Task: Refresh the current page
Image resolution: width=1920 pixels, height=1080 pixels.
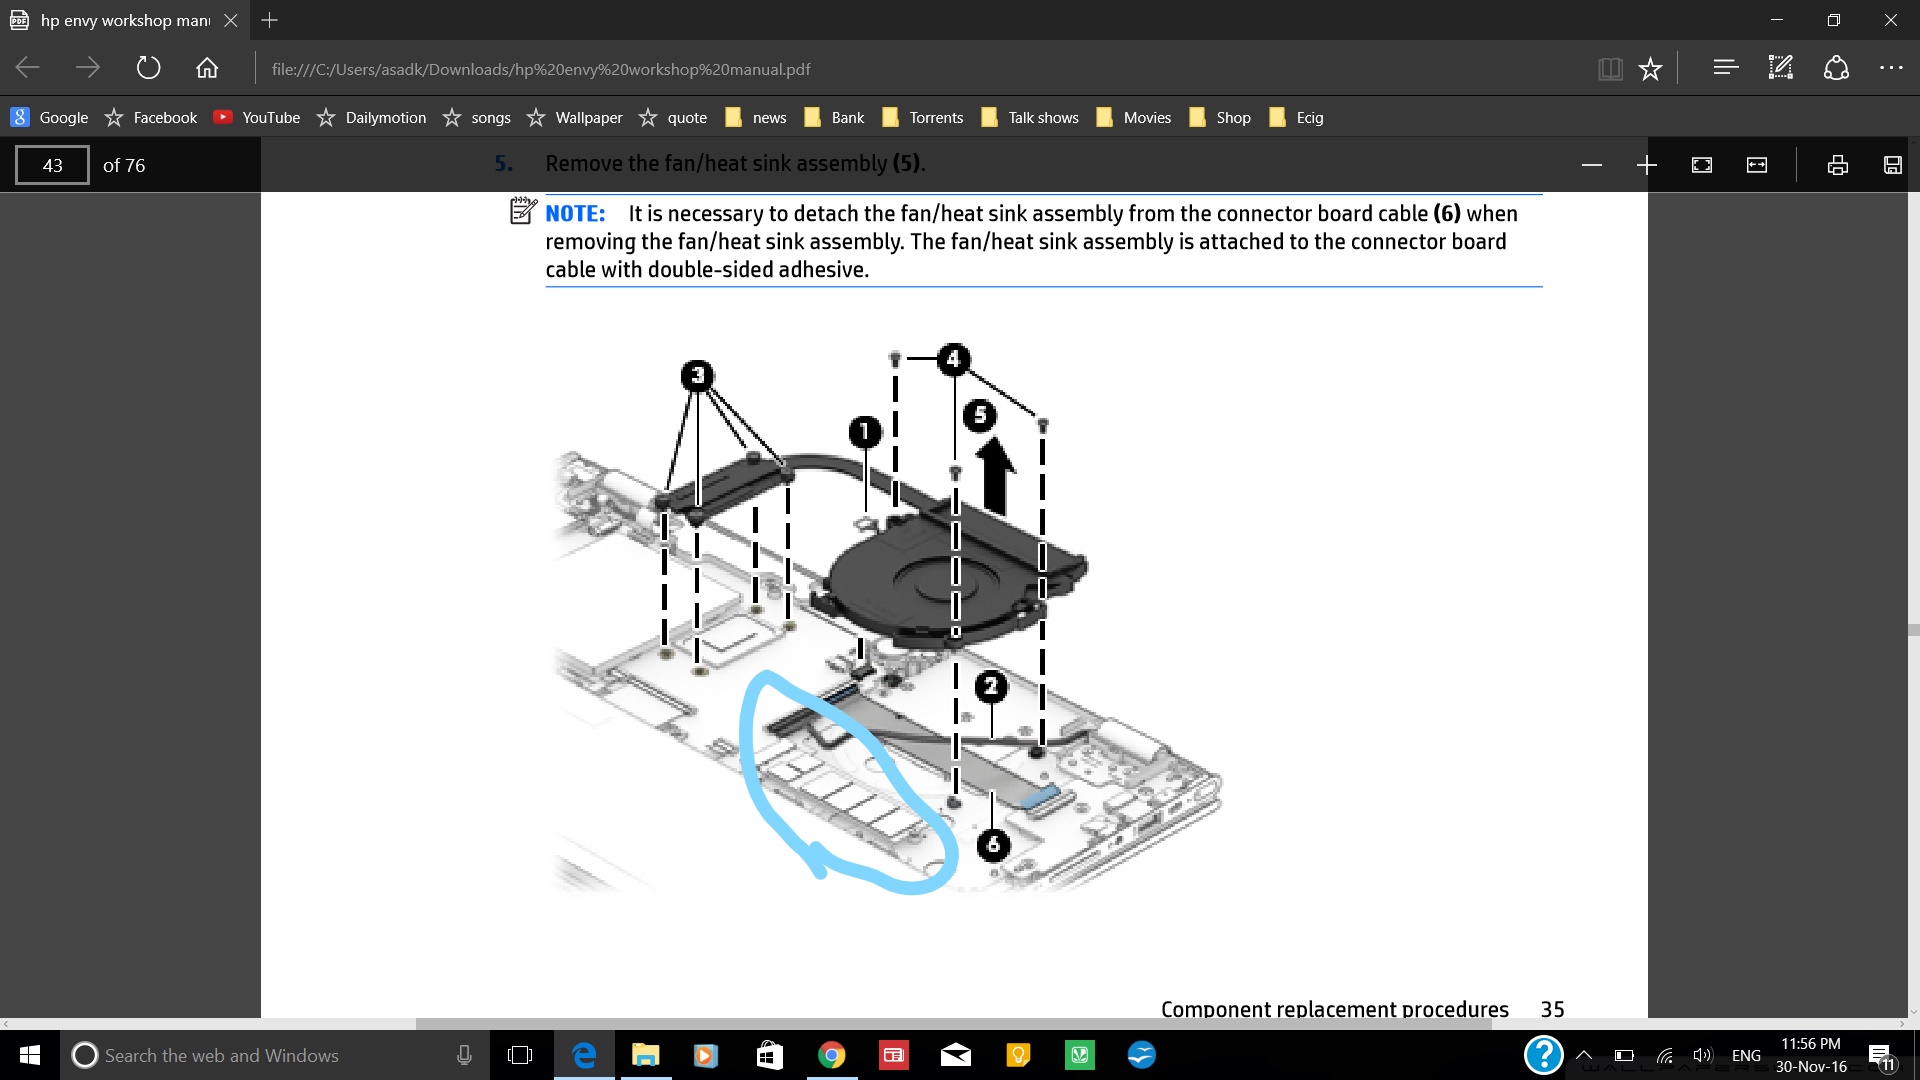Action: 148,68
